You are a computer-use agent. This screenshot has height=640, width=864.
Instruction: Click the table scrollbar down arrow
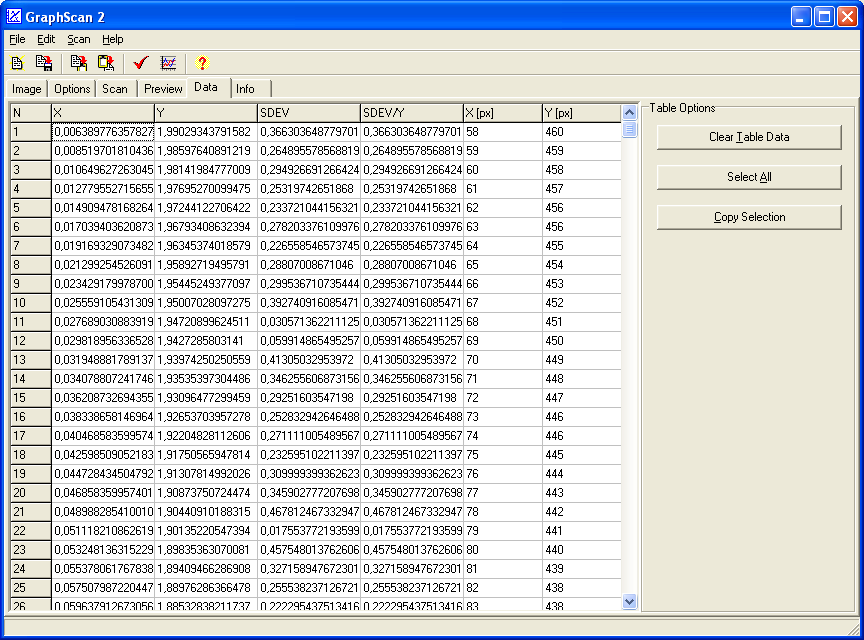629,601
